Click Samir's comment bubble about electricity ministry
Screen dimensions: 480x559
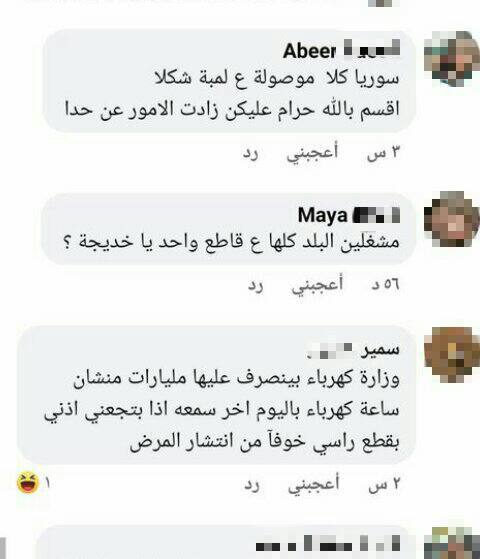pos(216,394)
